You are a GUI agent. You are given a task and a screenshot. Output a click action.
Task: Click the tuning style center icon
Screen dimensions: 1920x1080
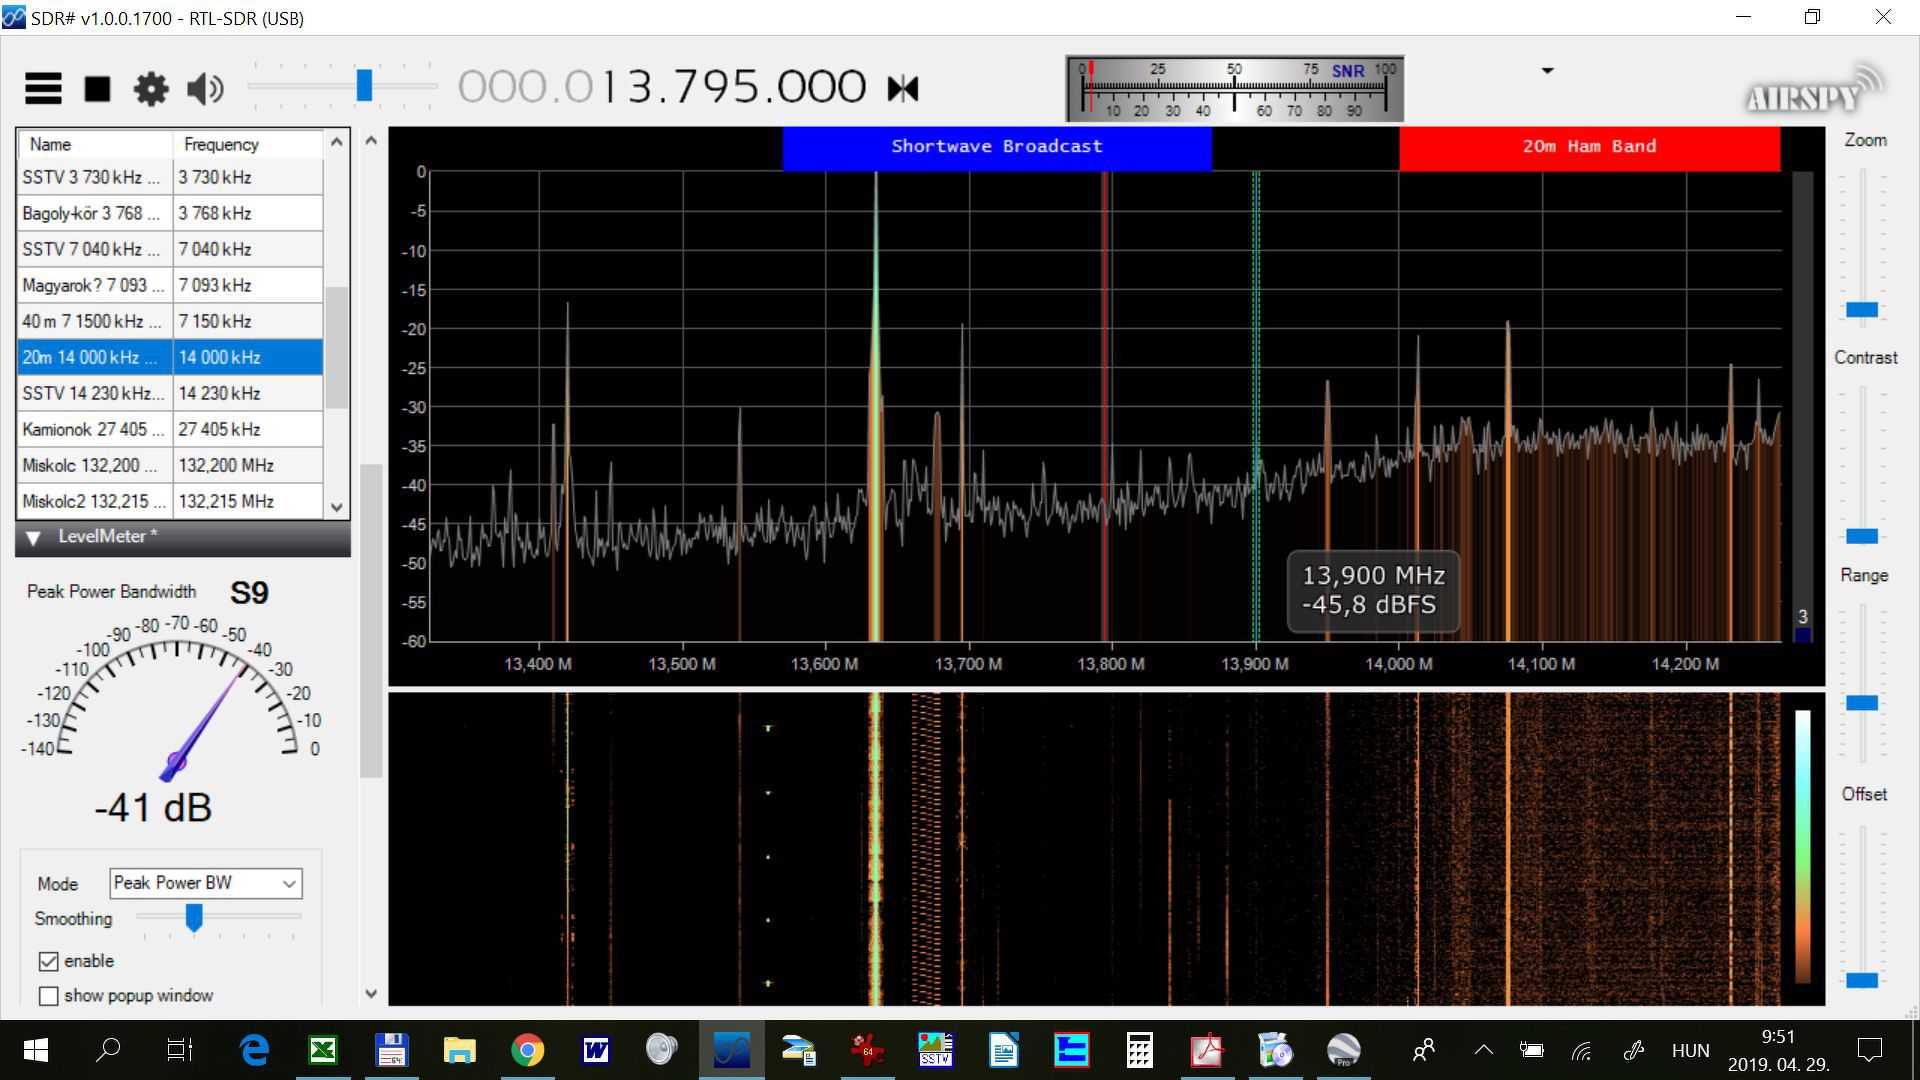coord(902,89)
